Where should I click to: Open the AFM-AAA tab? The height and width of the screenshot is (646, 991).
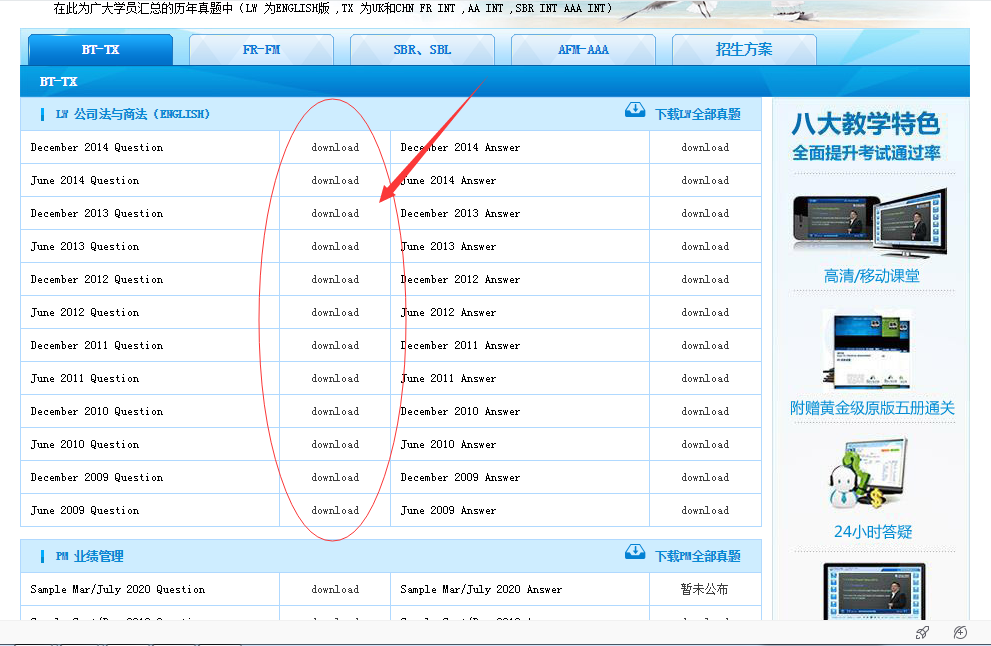(583, 49)
